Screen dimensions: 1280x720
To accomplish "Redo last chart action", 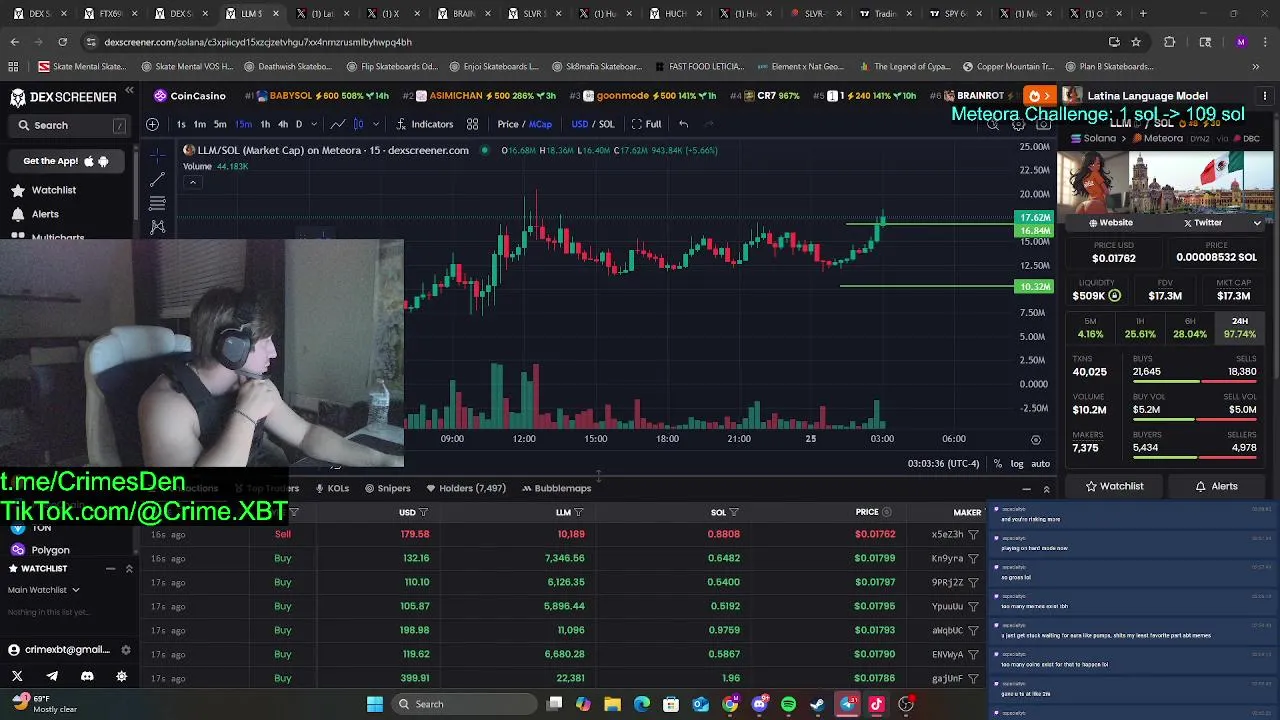I will (x=709, y=124).
